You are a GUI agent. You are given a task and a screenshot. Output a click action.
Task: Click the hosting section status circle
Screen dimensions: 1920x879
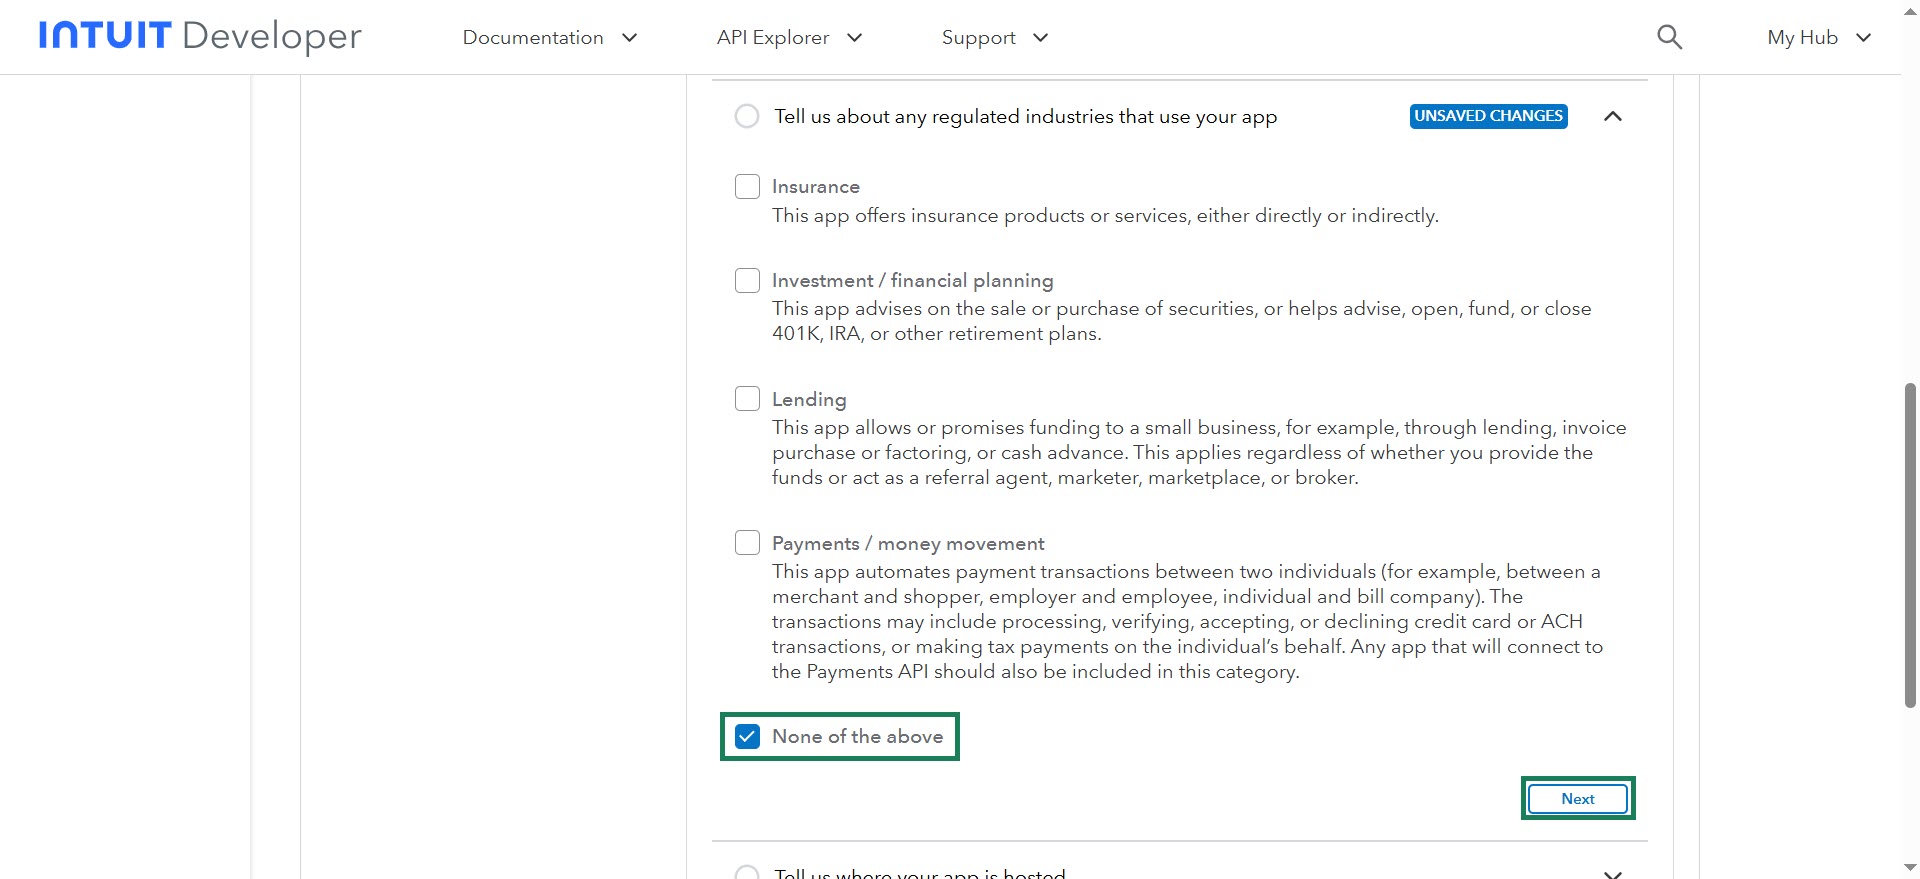coord(747,873)
